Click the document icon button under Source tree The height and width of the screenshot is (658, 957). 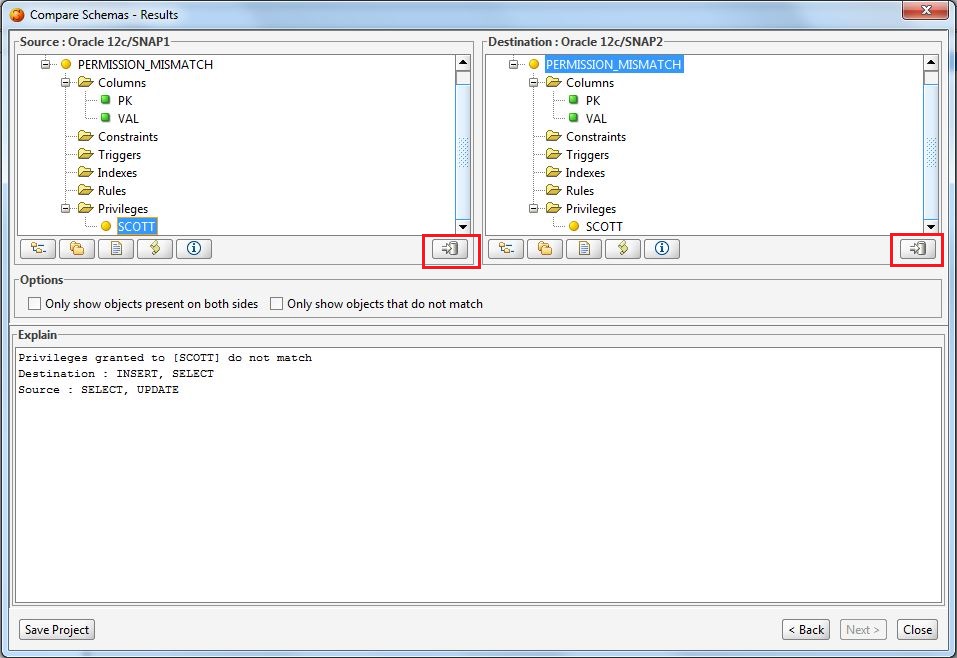[116, 248]
